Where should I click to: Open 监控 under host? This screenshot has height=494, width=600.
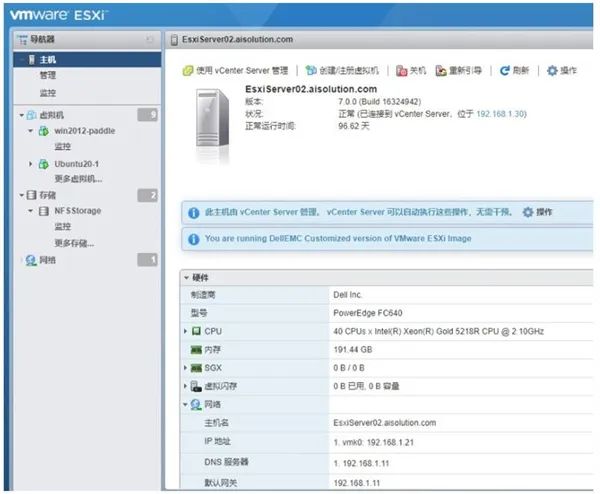48,93
